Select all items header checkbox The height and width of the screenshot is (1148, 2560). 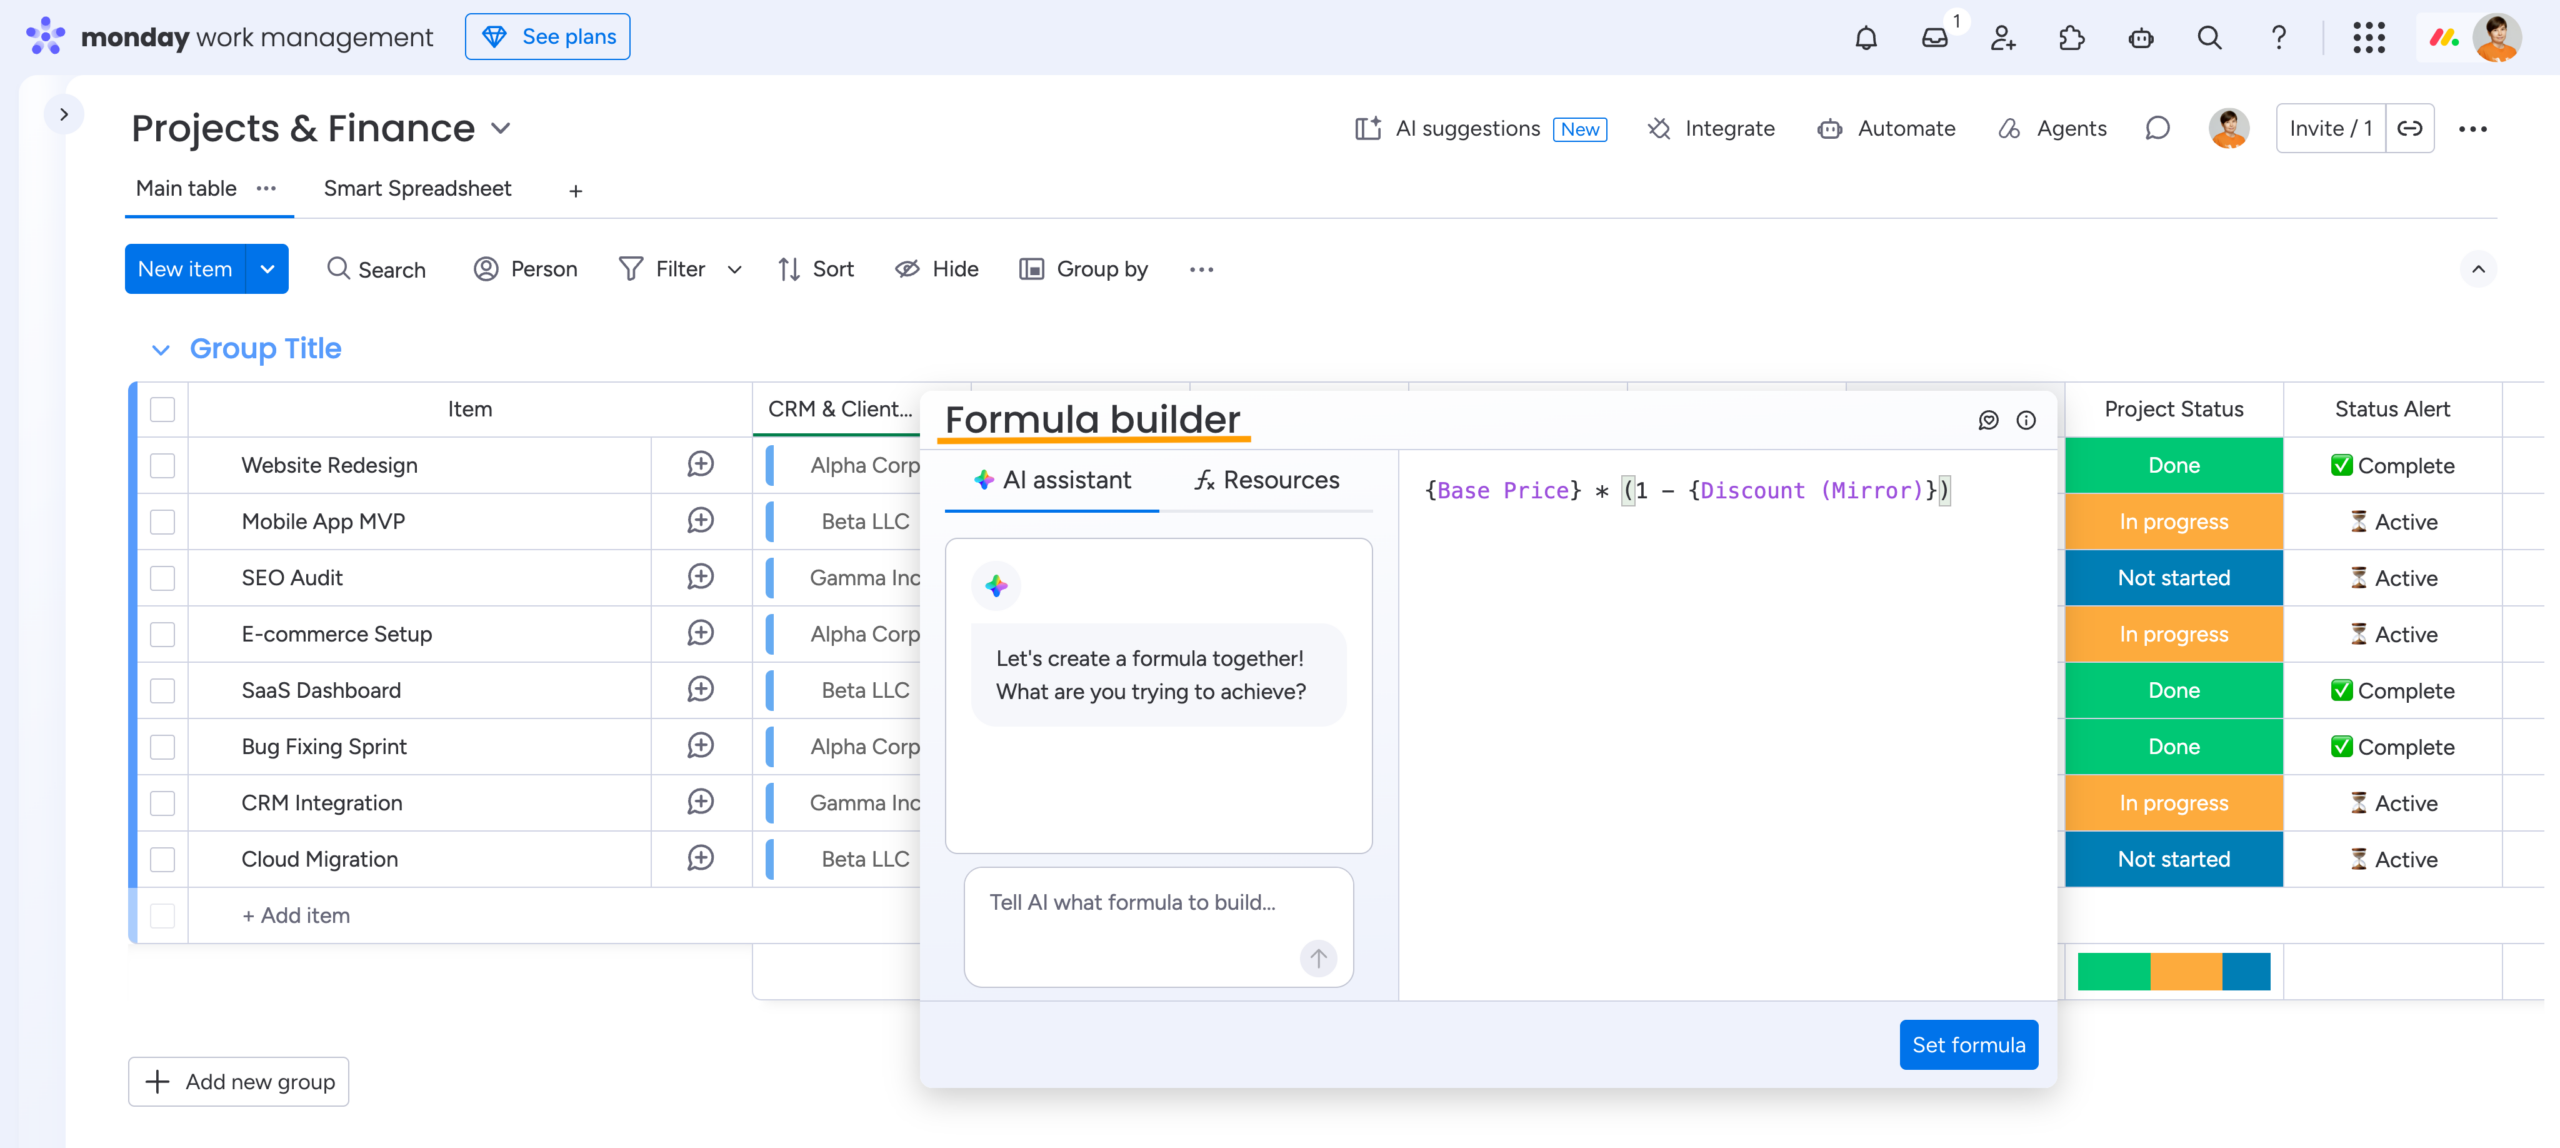[162, 409]
